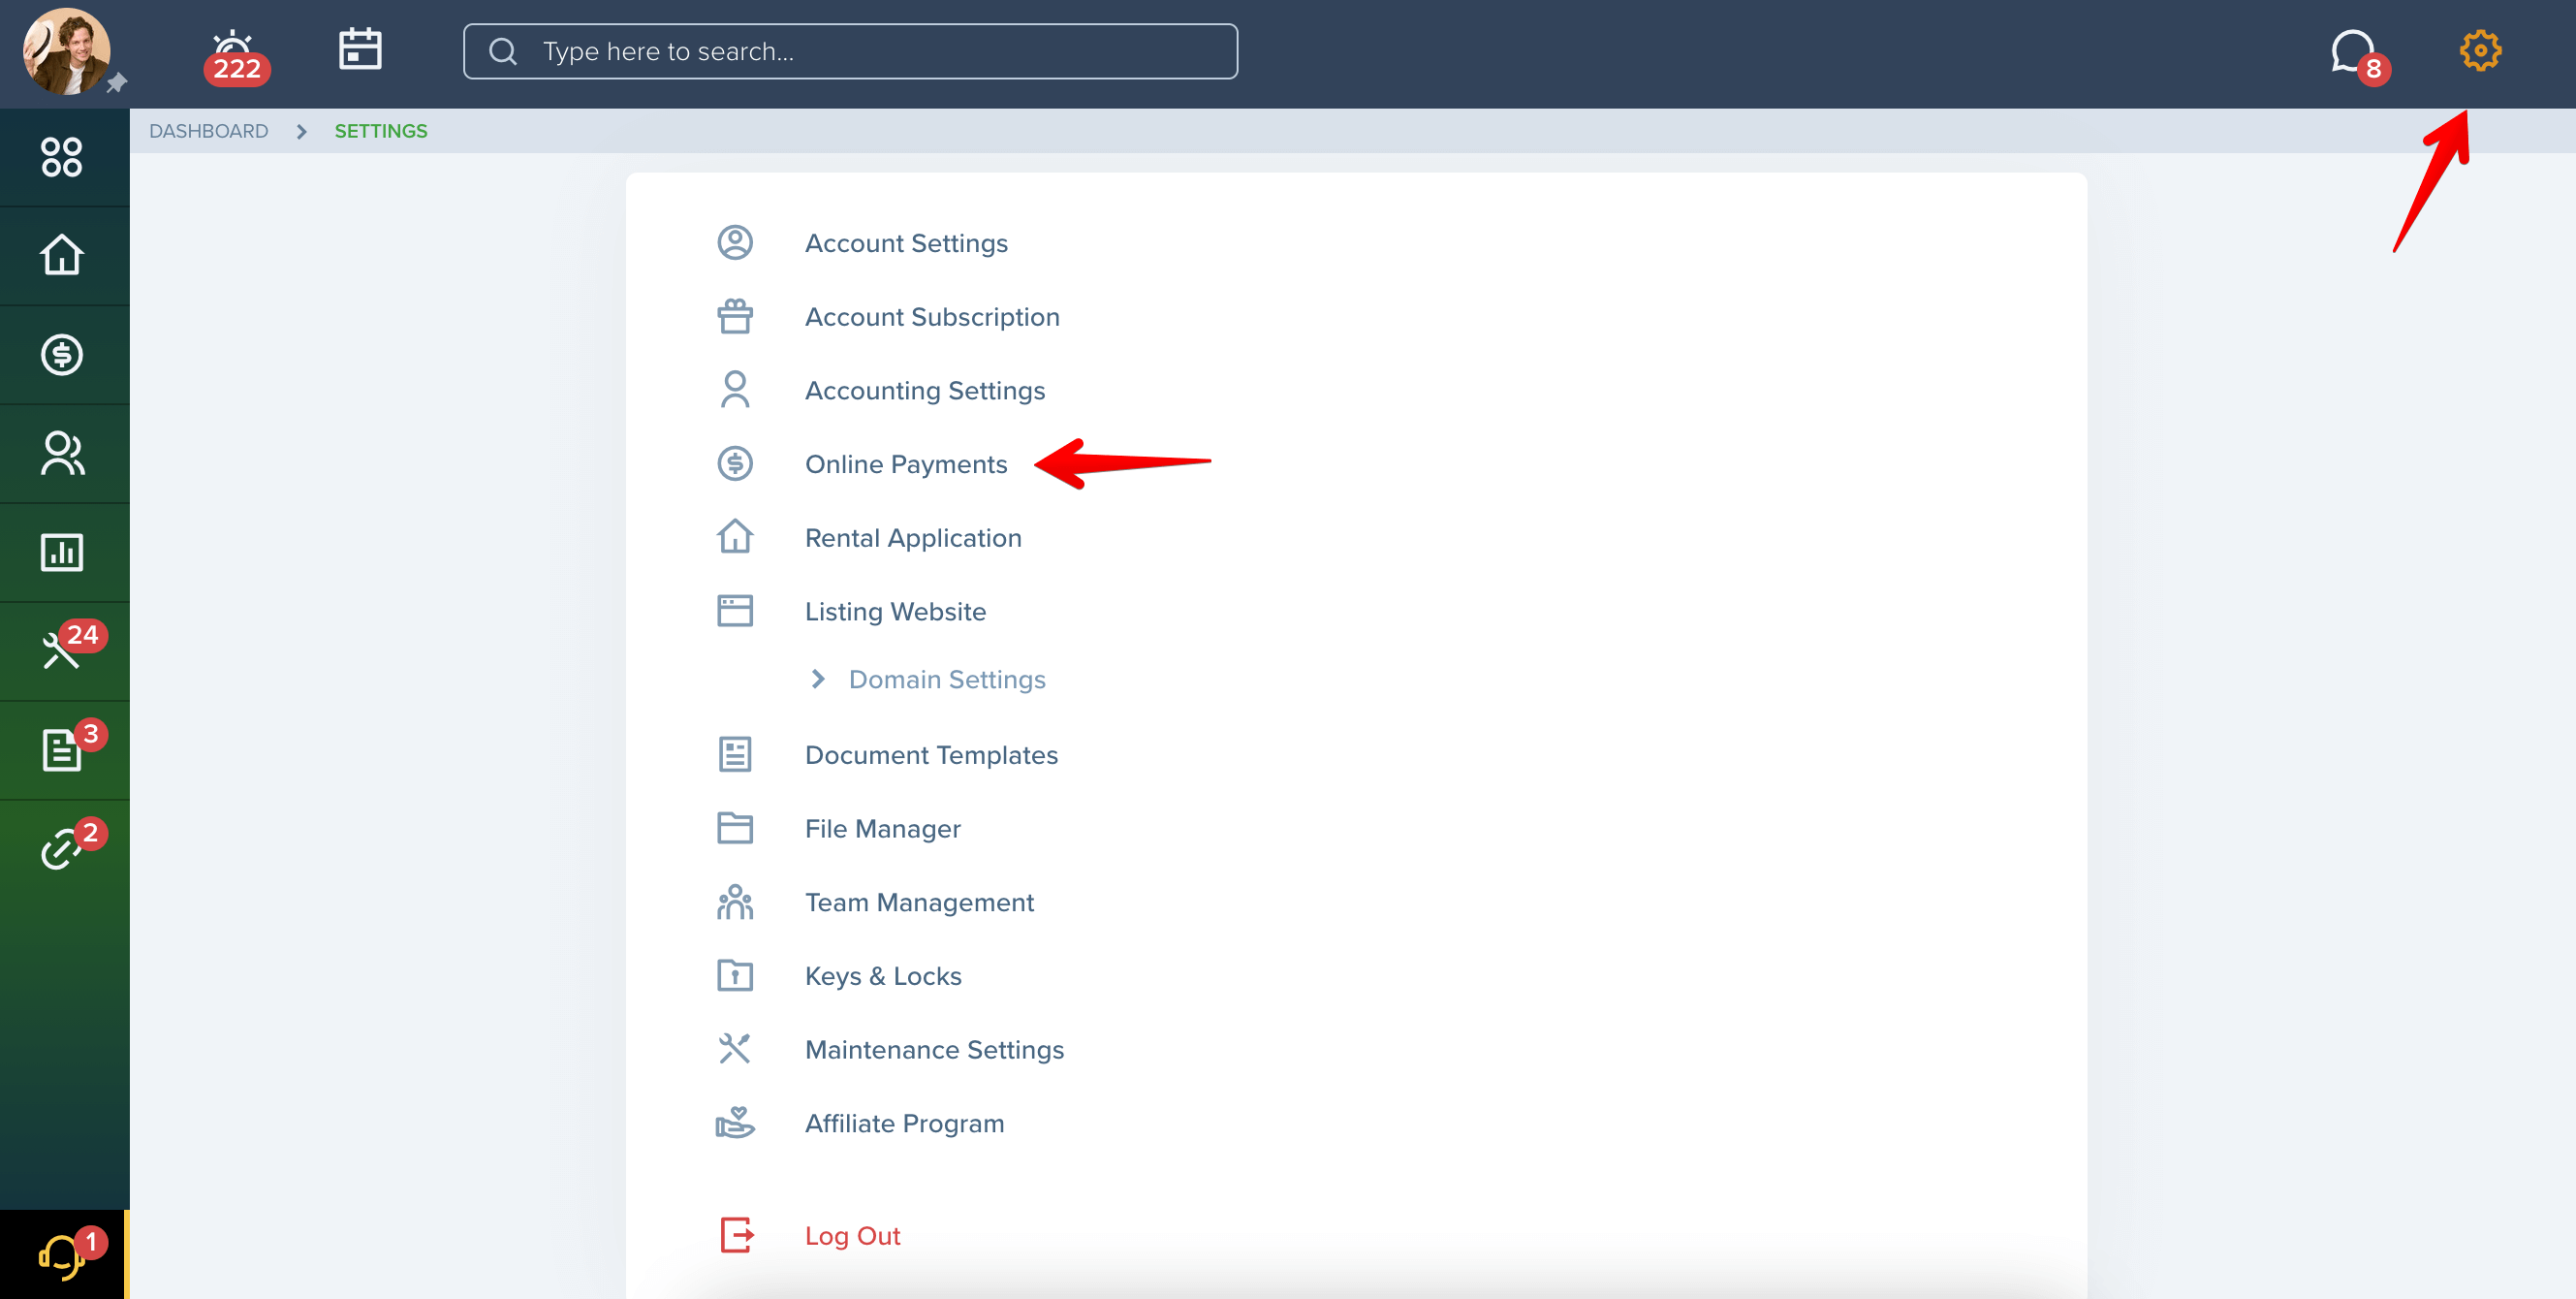Click the Account Settings person-circle icon
The height and width of the screenshot is (1299, 2576).
pyautogui.click(x=735, y=242)
